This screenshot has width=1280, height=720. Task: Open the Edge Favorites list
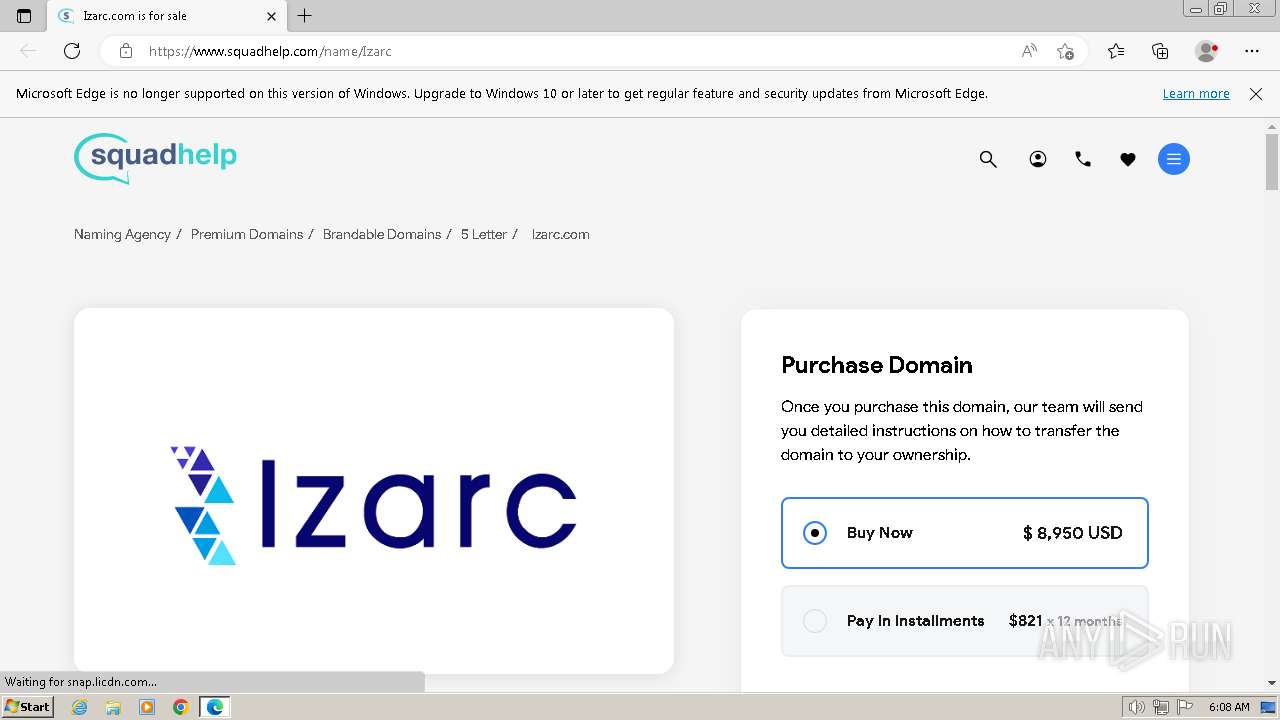(1116, 51)
